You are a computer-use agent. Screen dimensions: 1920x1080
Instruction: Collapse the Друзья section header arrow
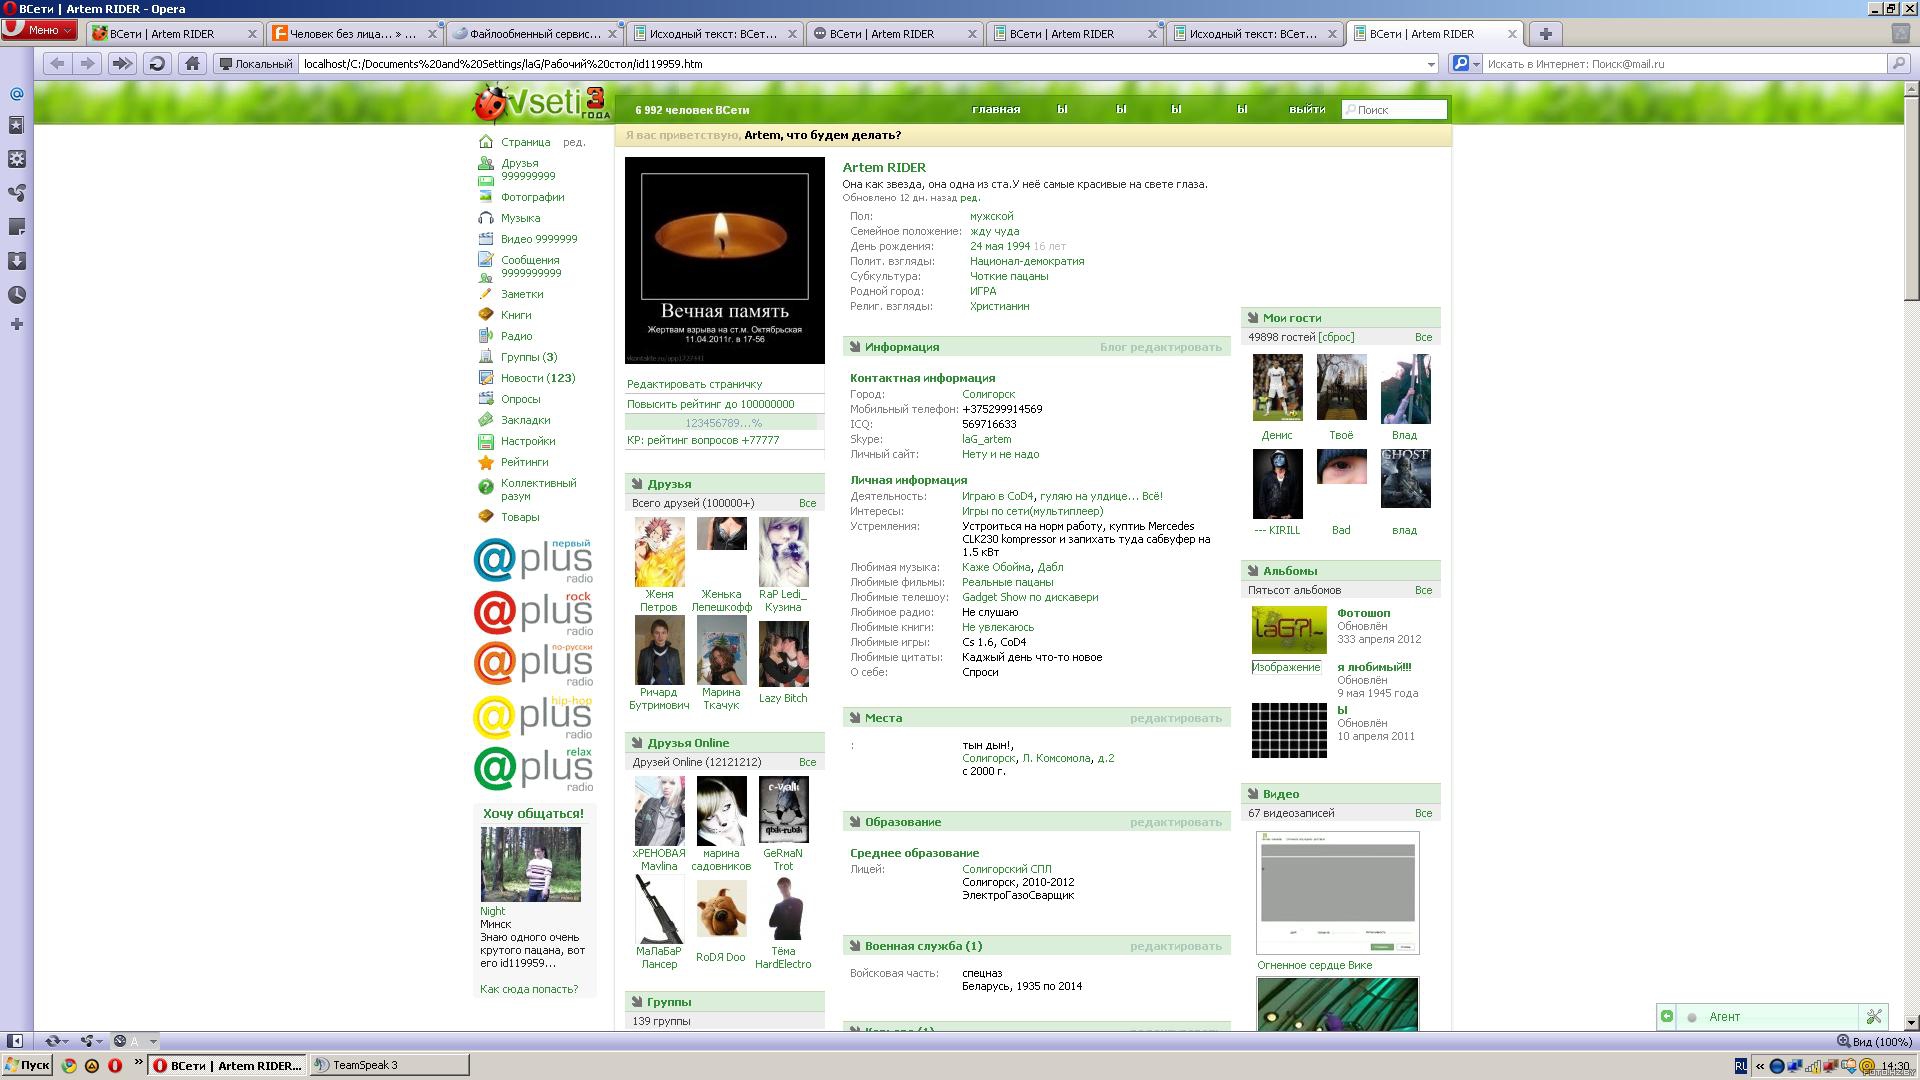click(636, 484)
